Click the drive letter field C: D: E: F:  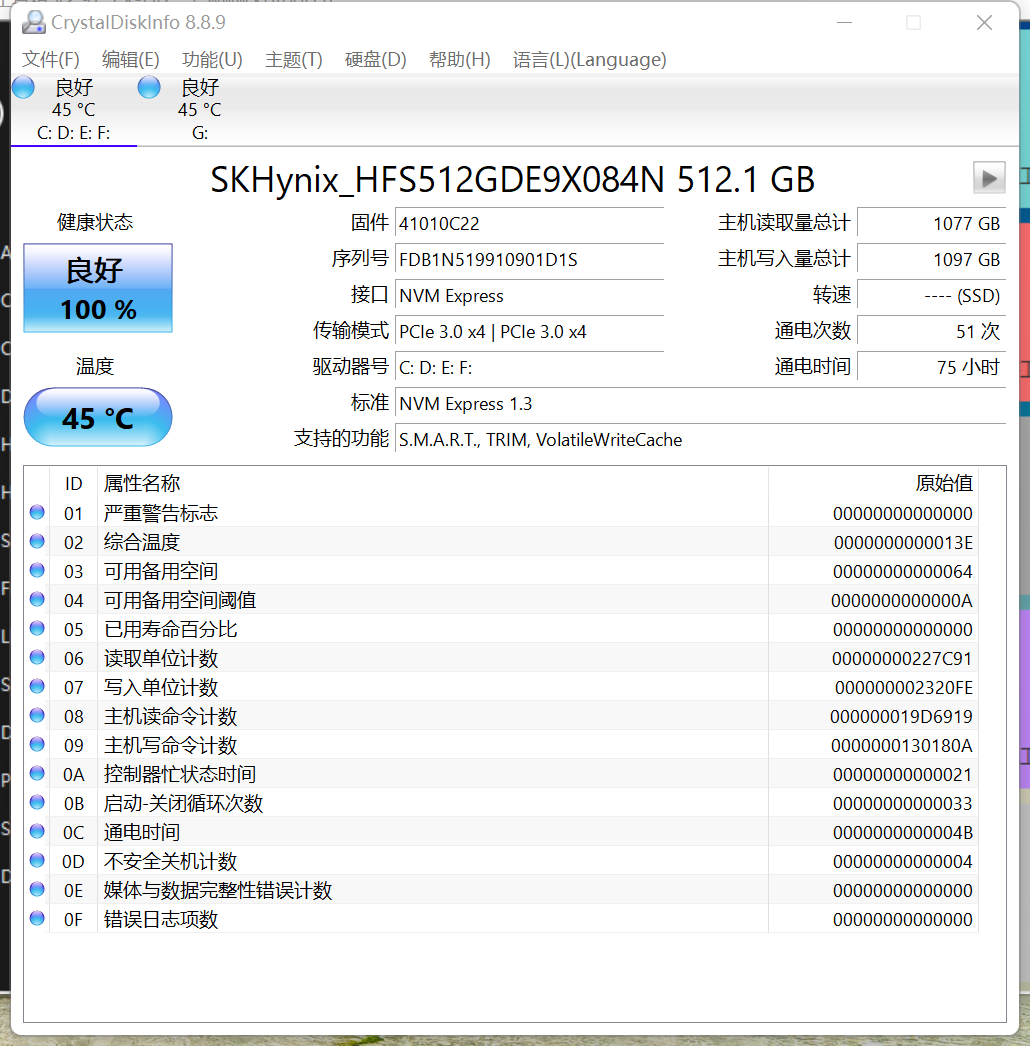tap(529, 368)
